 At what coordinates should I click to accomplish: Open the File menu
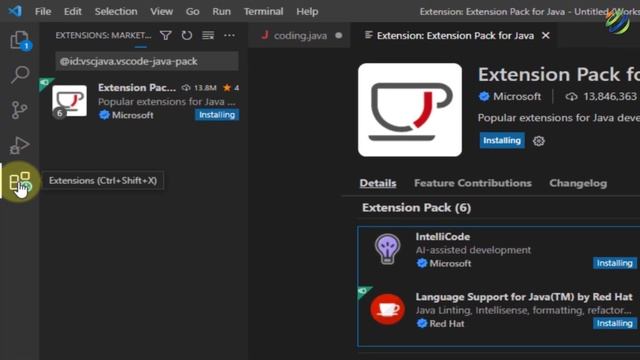(x=43, y=11)
